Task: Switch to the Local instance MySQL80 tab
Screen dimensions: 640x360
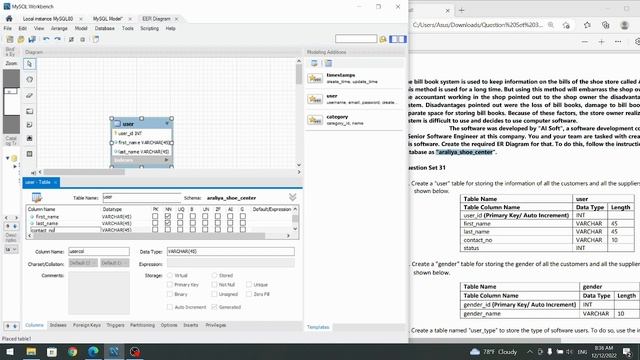Action: pos(48,19)
